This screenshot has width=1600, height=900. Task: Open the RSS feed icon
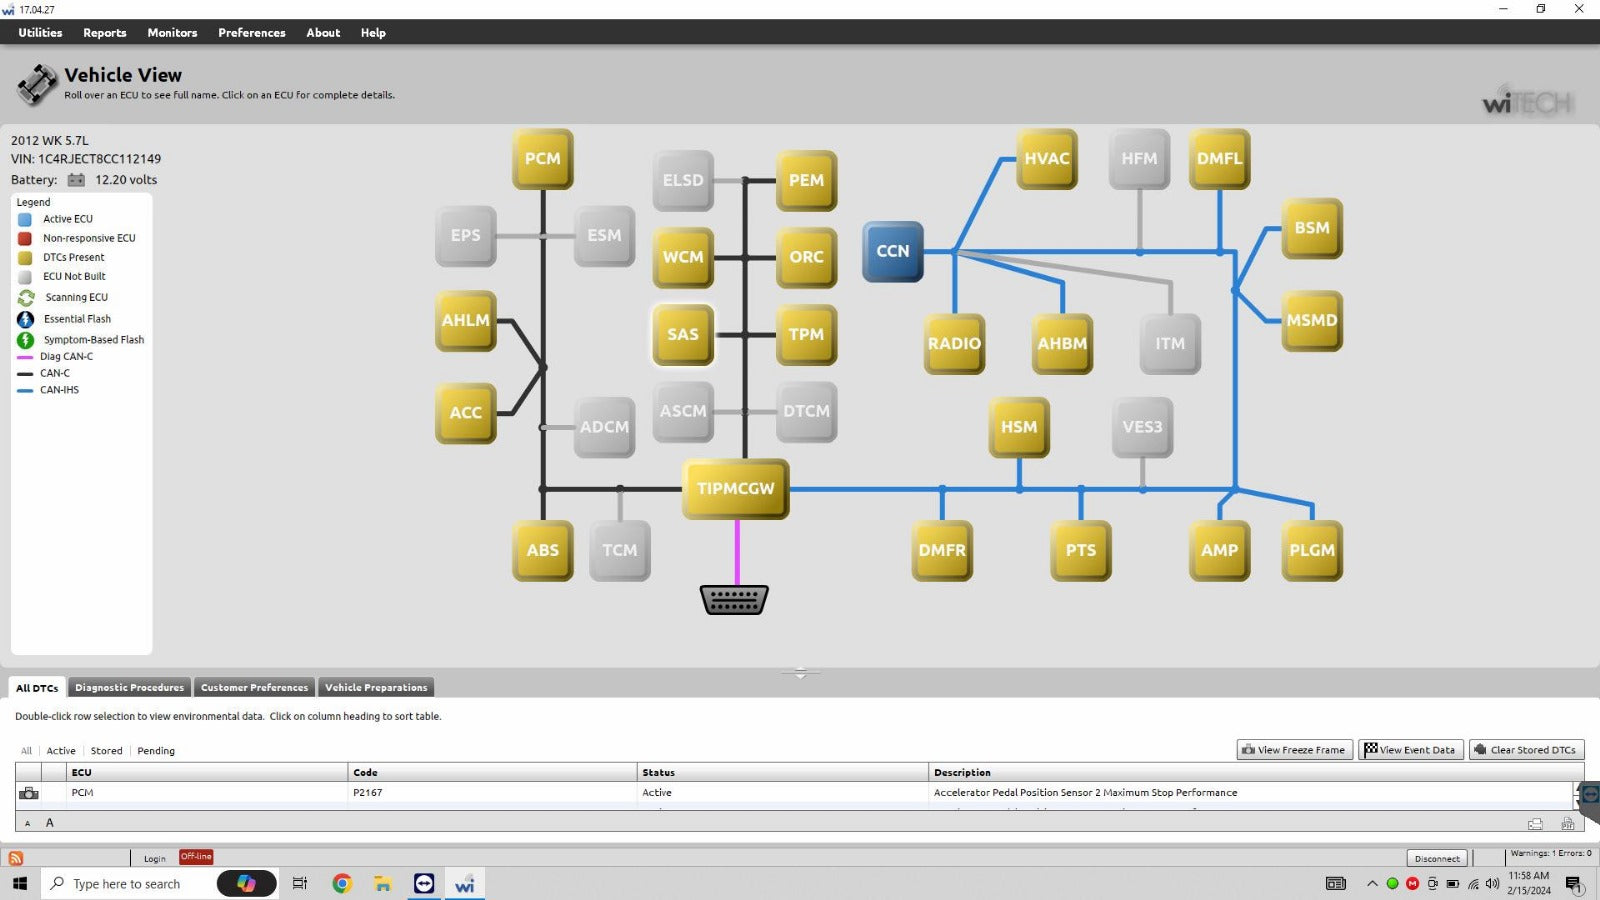point(16,858)
